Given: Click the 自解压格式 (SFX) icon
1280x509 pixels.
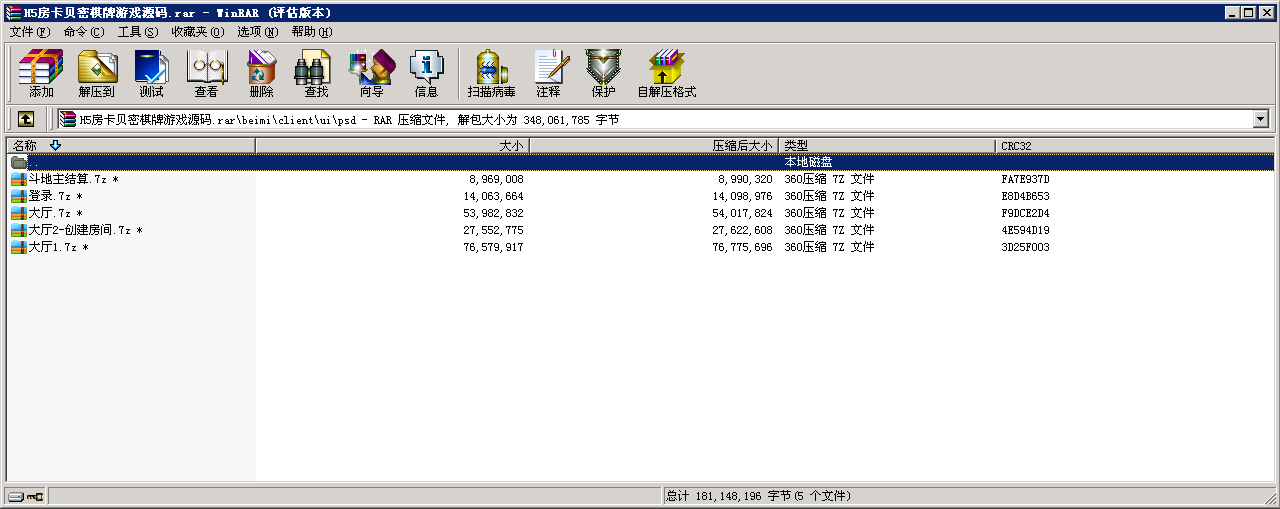Looking at the screenshot, I should point(666,74).
